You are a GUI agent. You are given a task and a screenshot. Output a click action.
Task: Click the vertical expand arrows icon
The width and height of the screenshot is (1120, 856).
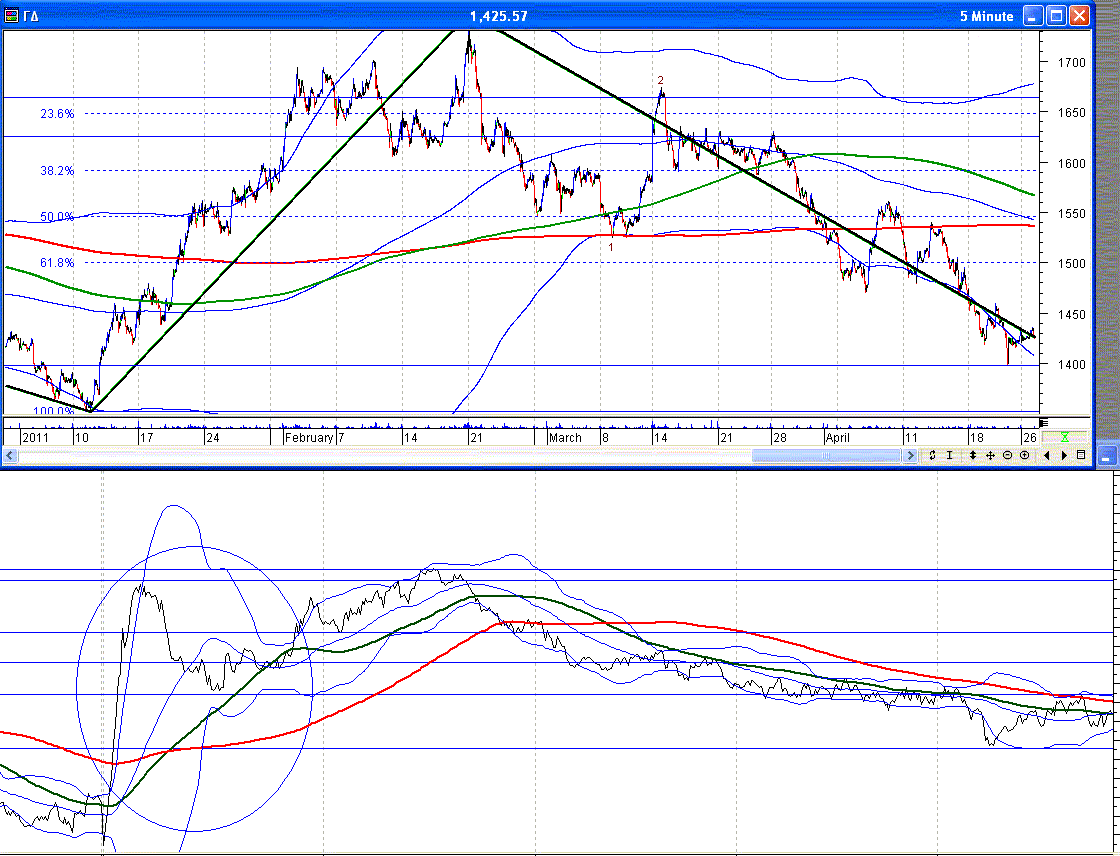973,455
